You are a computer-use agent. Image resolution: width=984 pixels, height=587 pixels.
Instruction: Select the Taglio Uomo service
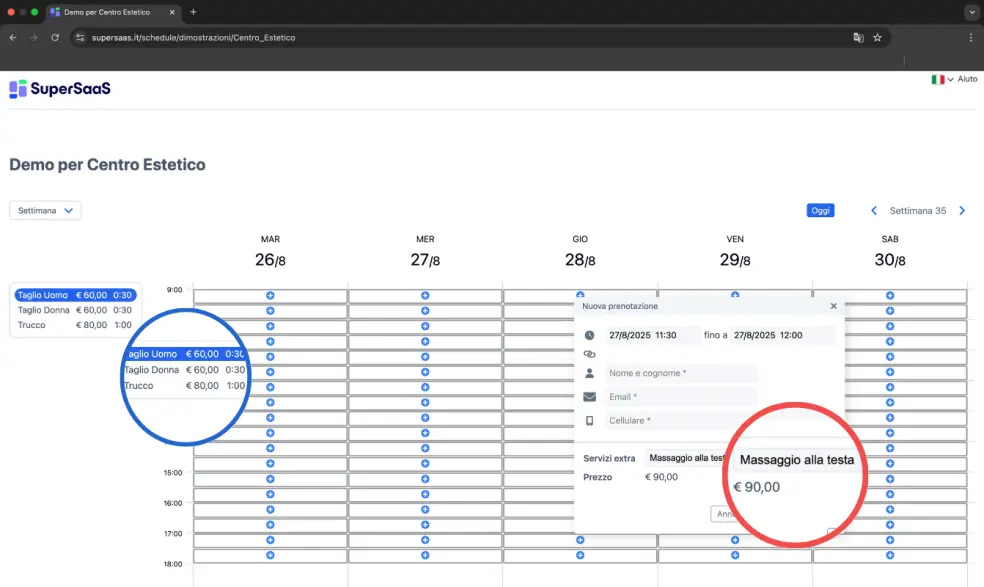(x=75, y=295)
